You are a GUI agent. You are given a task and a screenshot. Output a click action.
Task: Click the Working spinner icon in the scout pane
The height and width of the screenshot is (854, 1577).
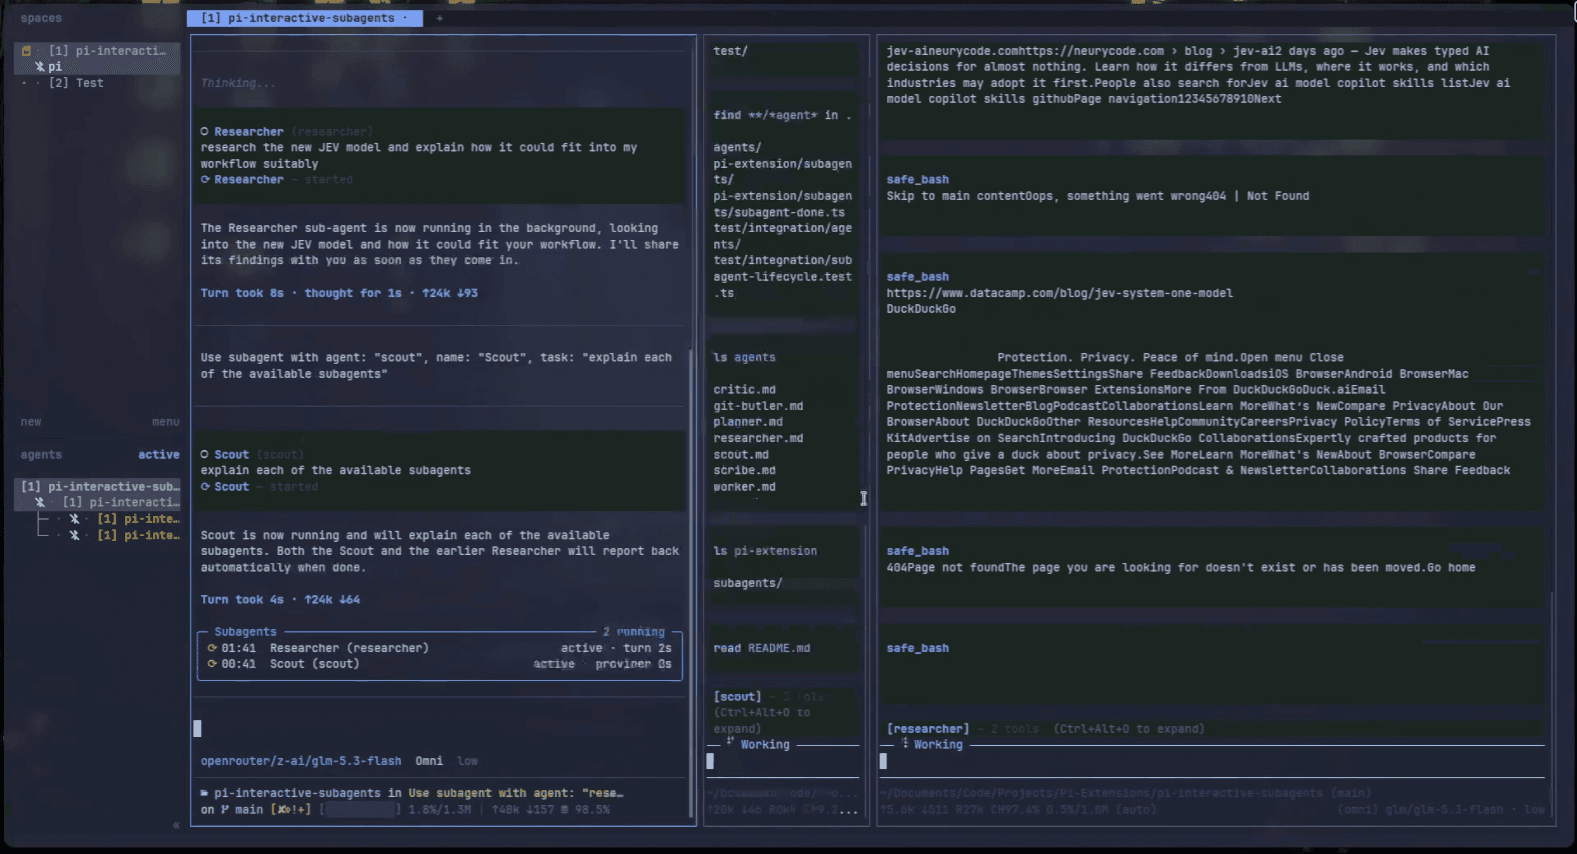(730, 743)
